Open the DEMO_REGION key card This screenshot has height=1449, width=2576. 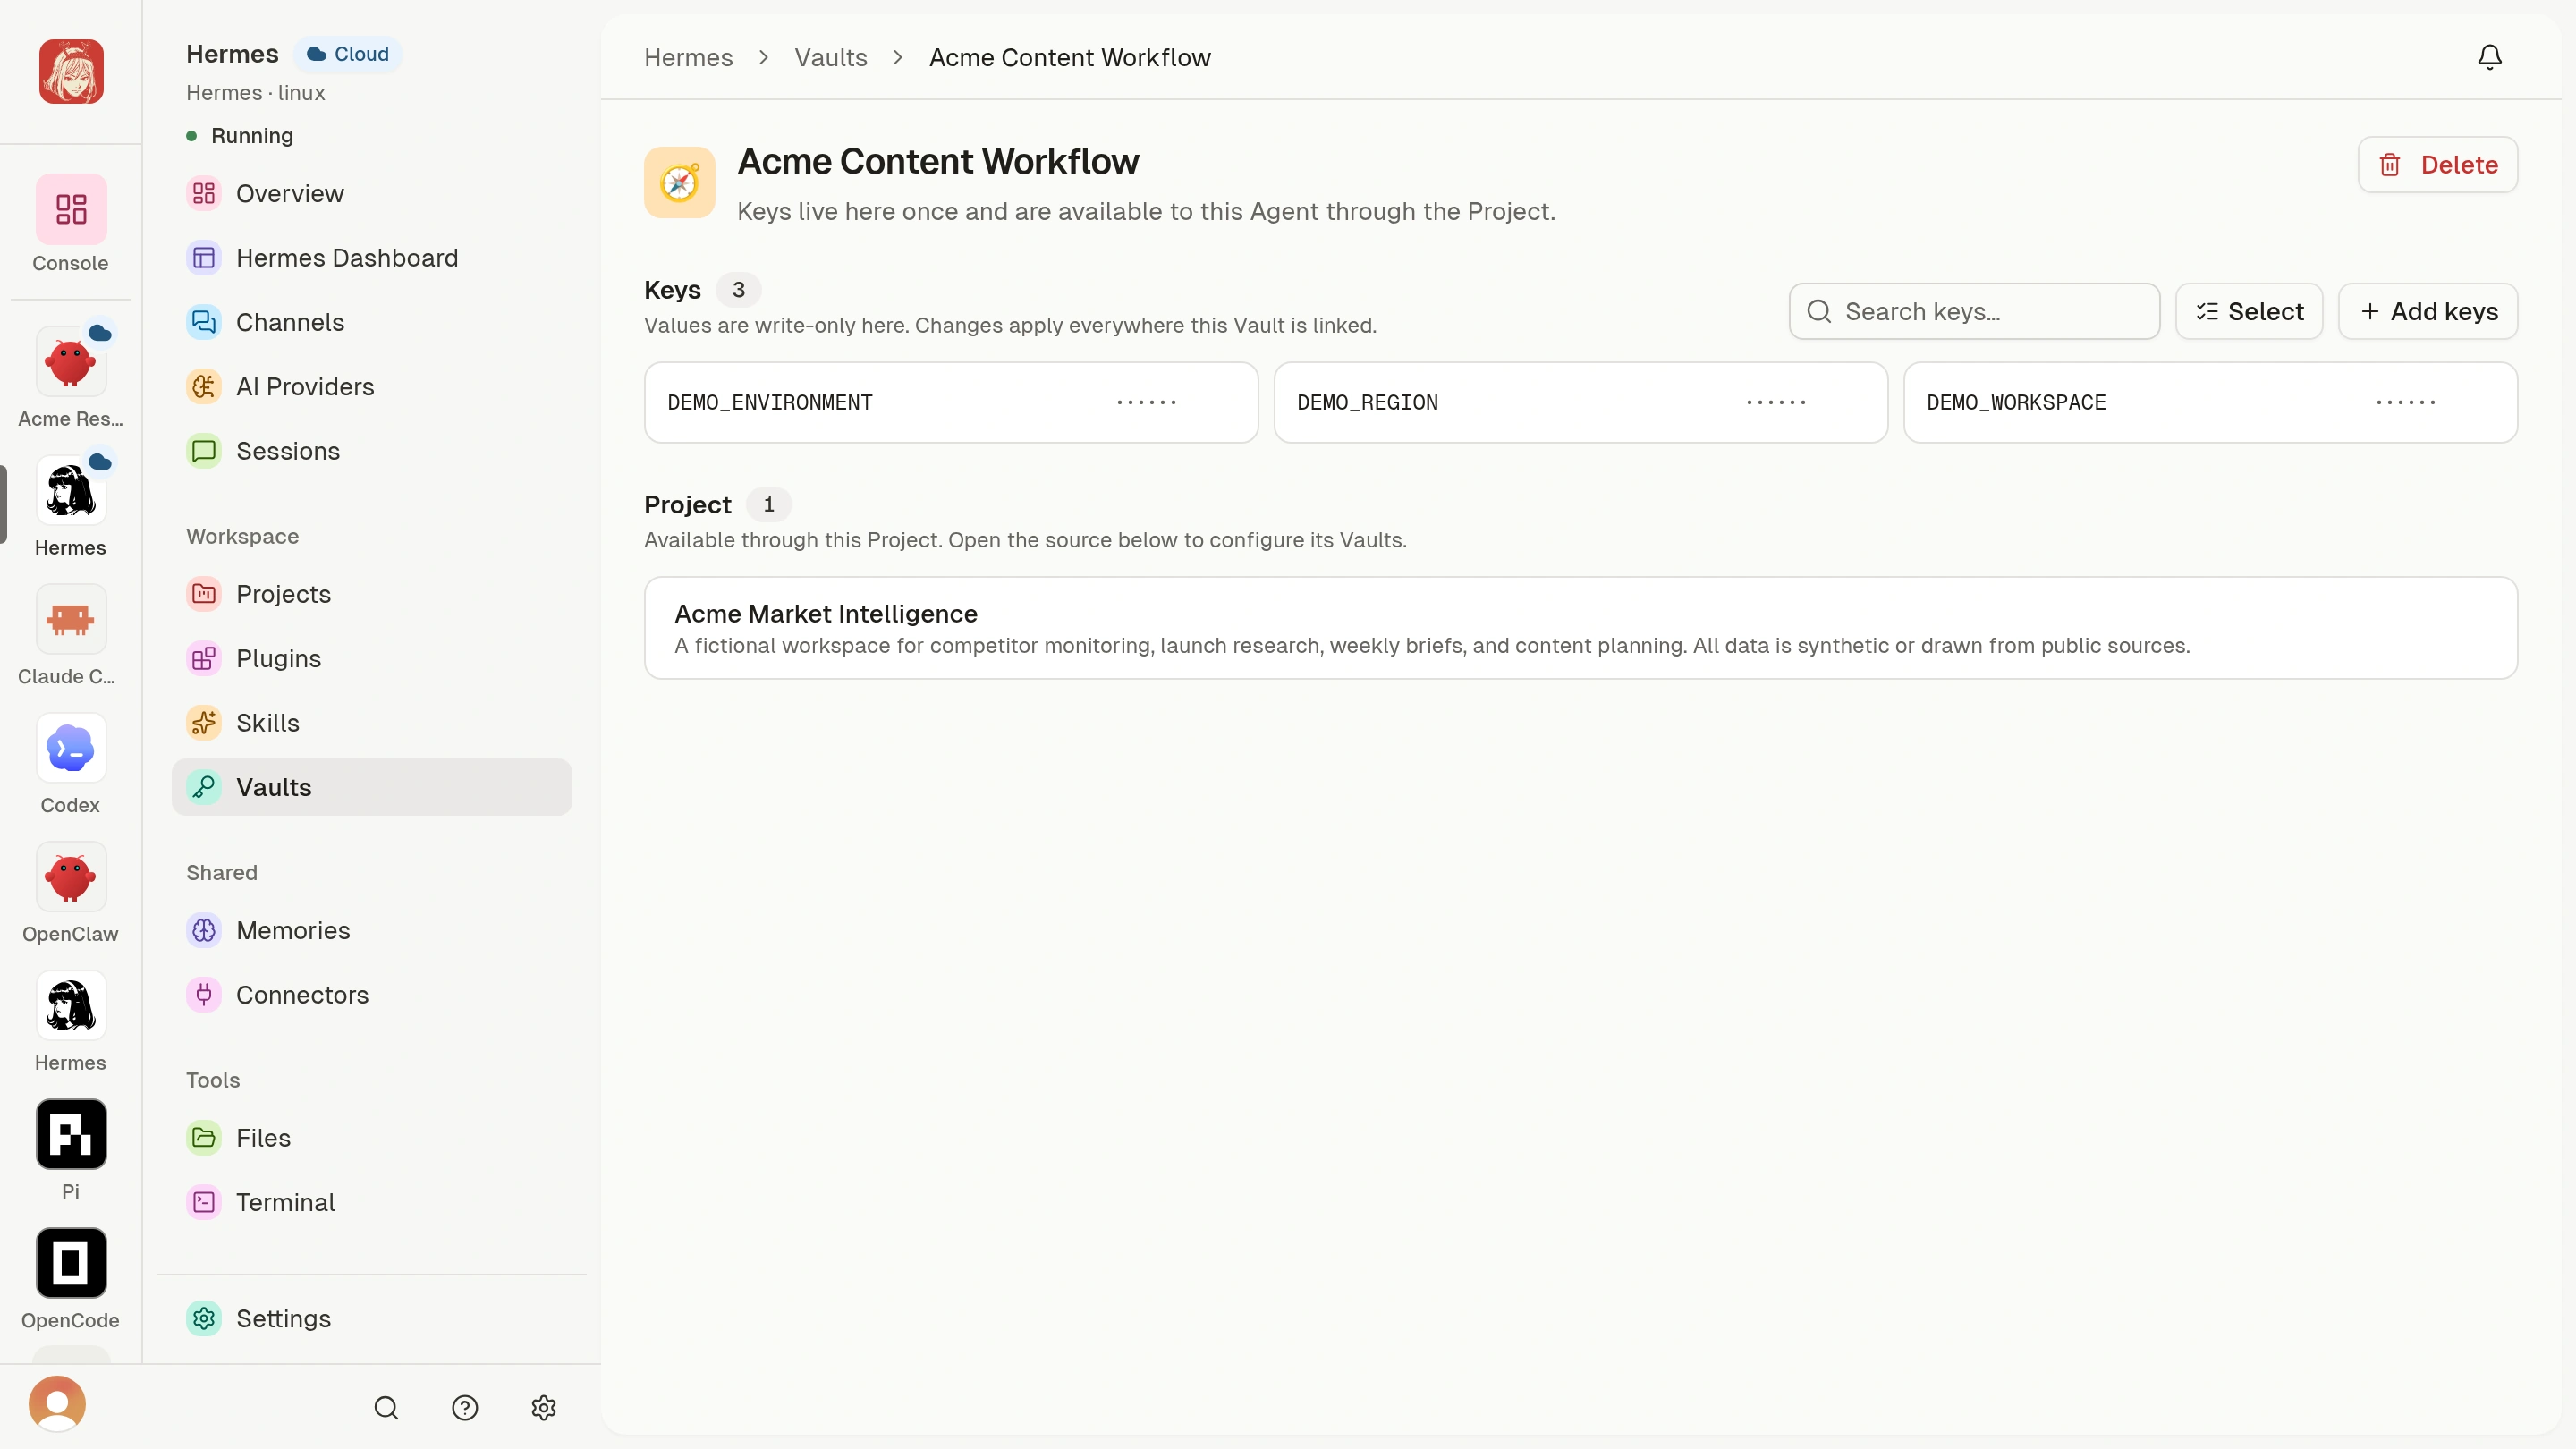1580,403
